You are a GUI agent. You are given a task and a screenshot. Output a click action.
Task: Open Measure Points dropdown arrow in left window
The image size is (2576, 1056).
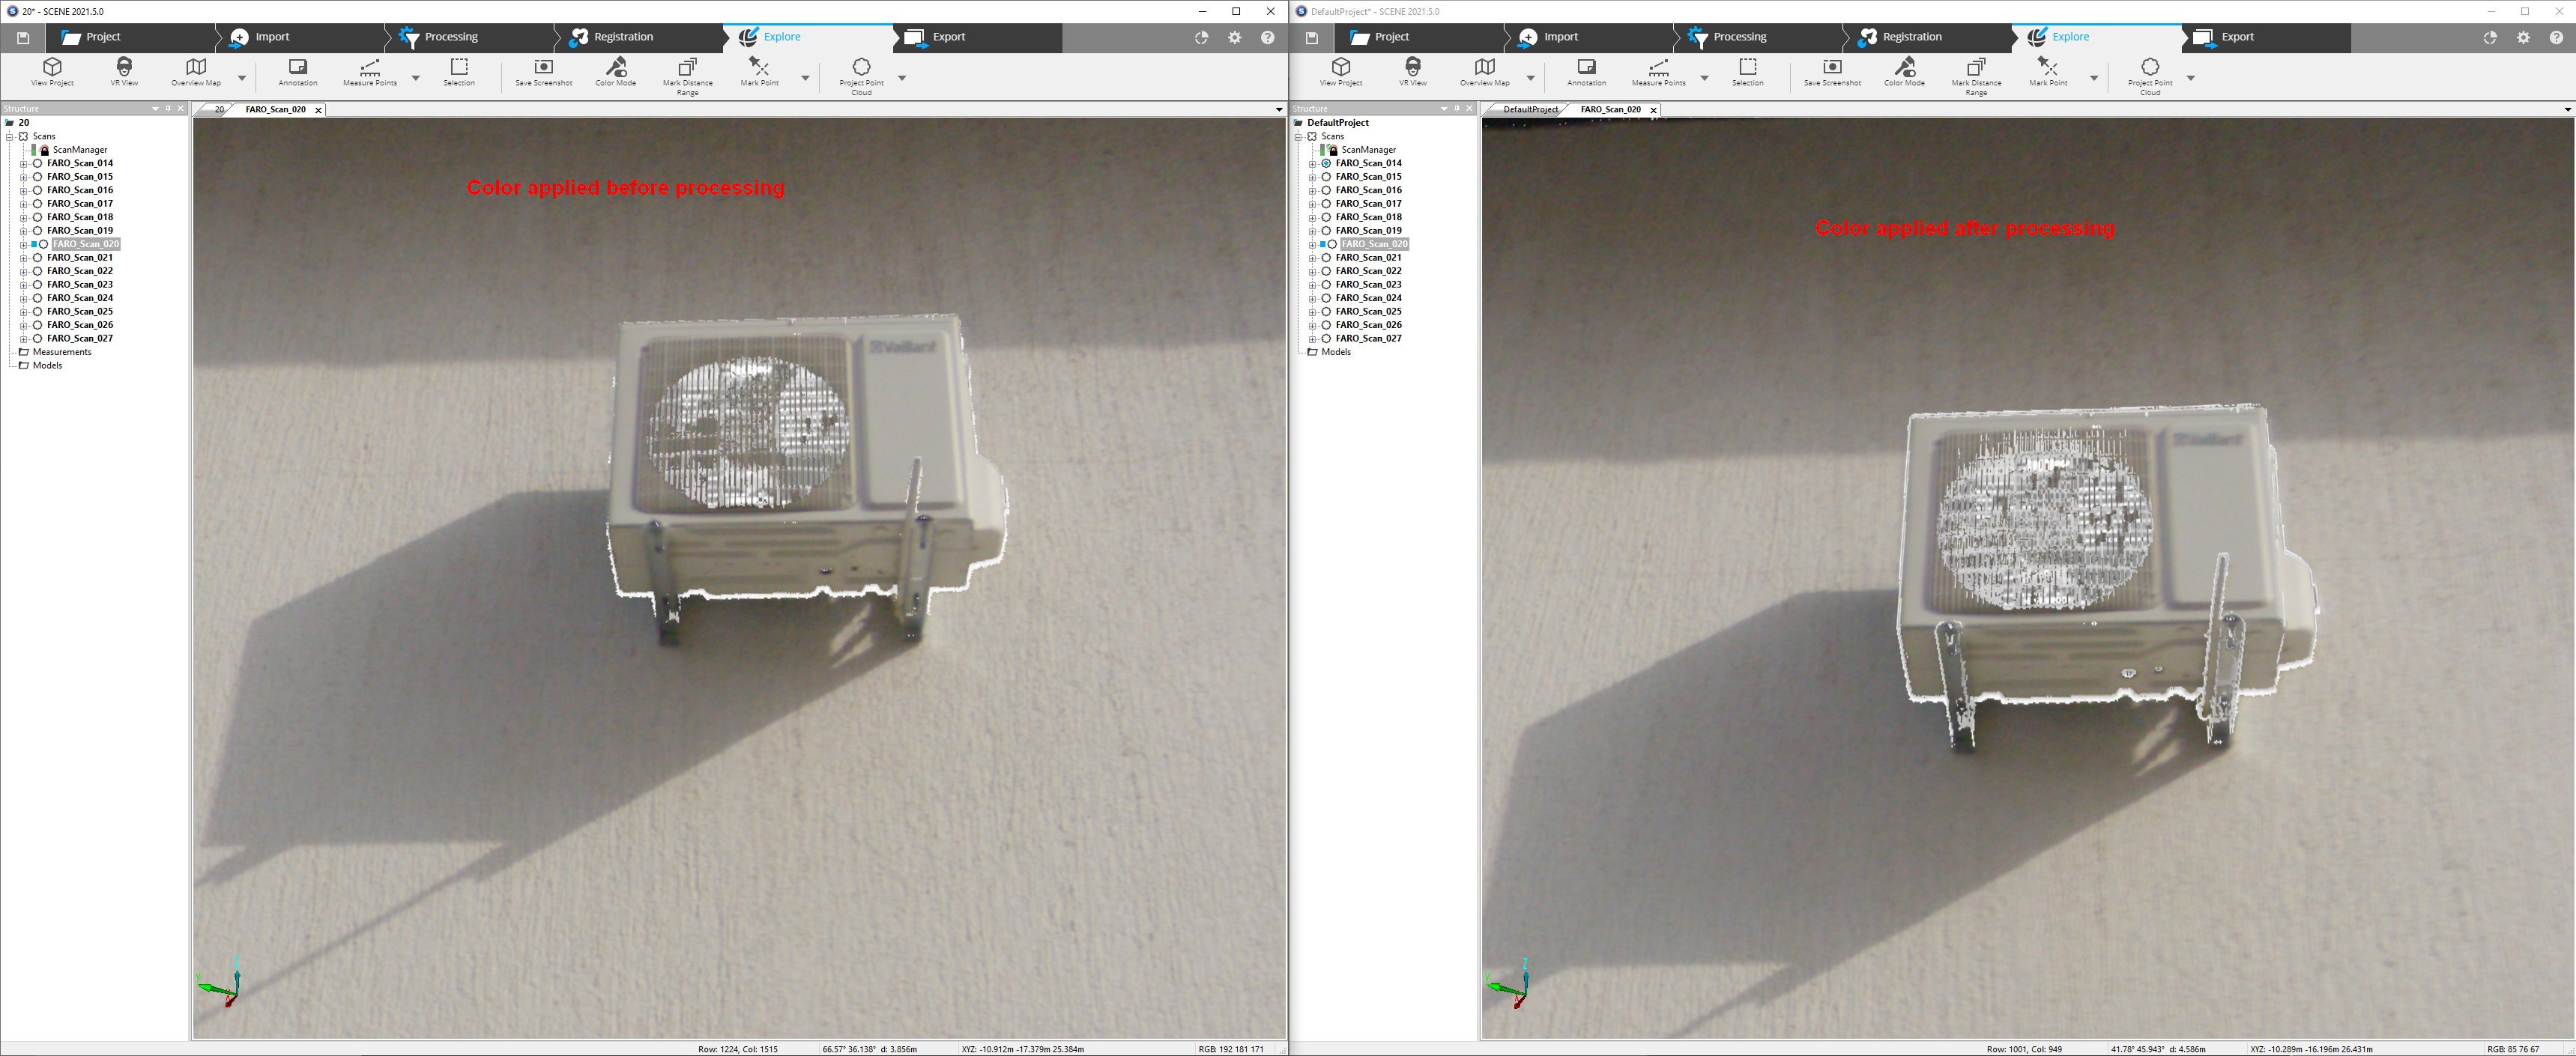pos(416,78)
